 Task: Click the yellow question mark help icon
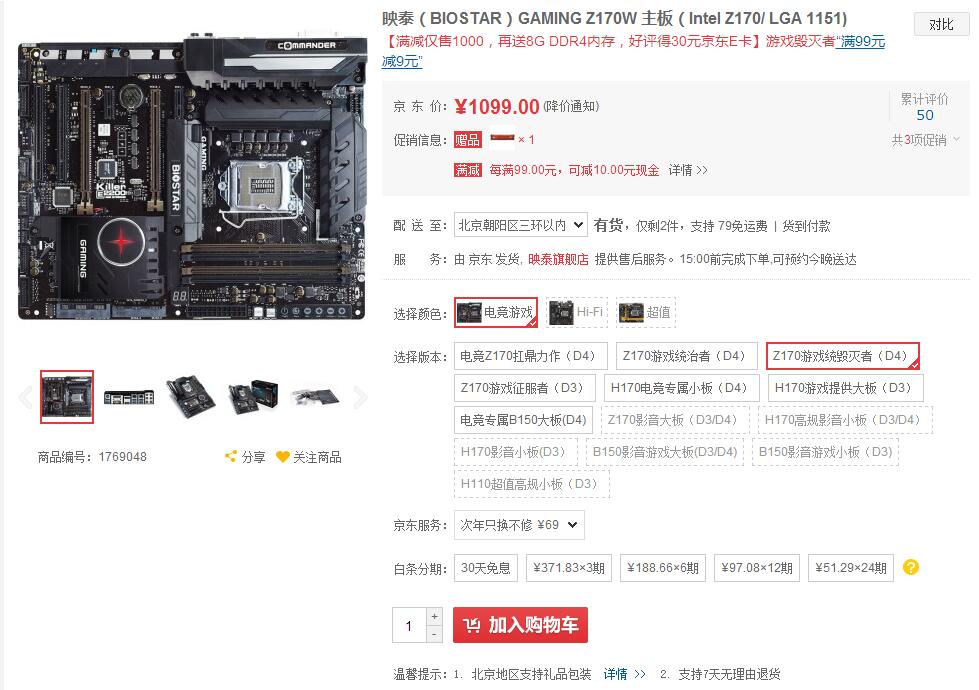[x=911, y=567]
